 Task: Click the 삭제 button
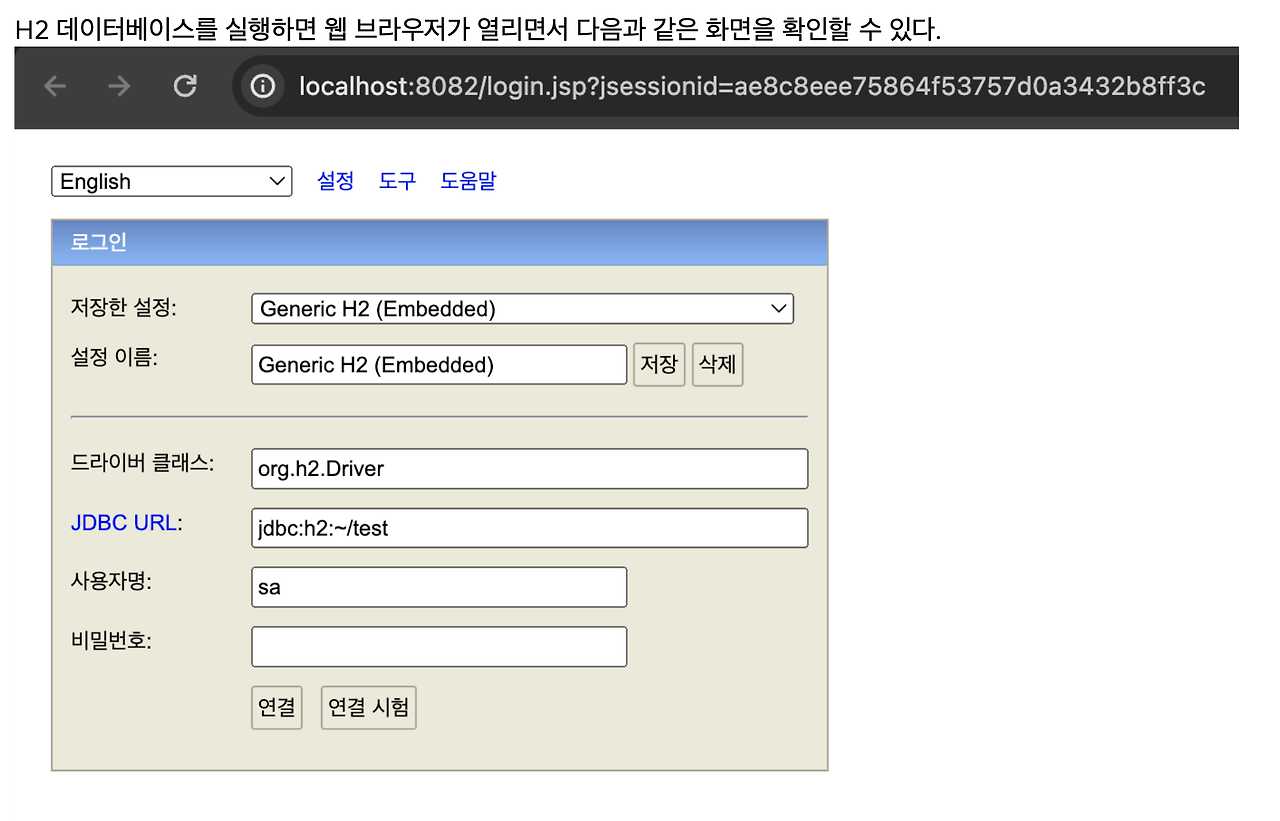718,365
